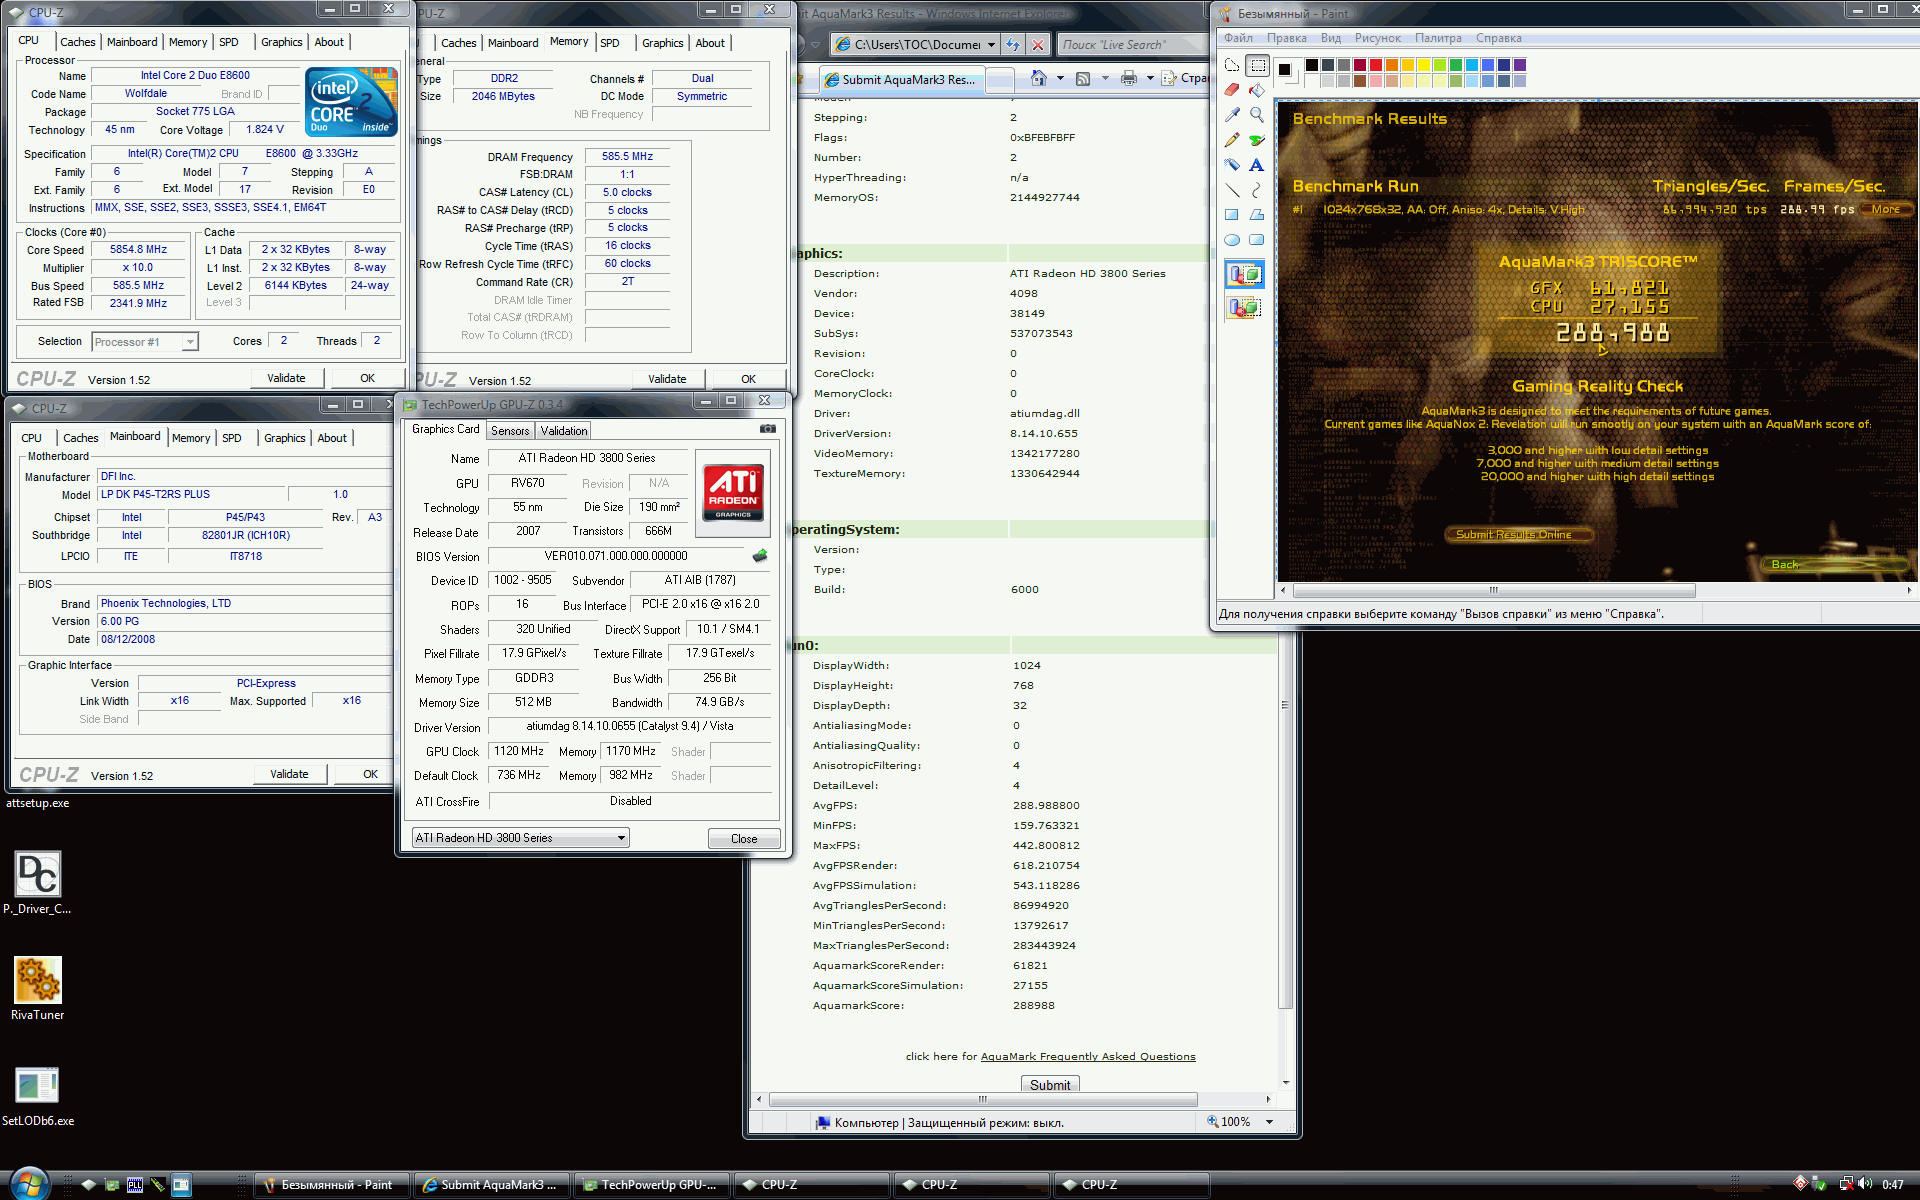Viewport: 1920px width, 1200px height.
Task: Open the Home button dropdown arrow in IE
Action: pyautogui.click(x=1060, y=78)
